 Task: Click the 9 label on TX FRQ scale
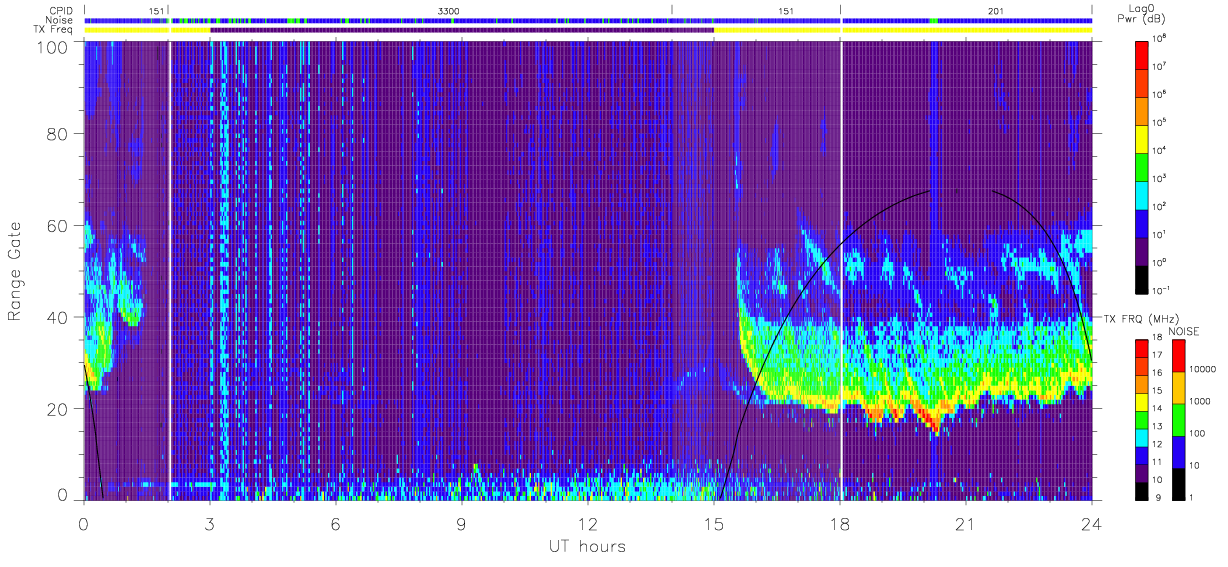pos(1157,498)
